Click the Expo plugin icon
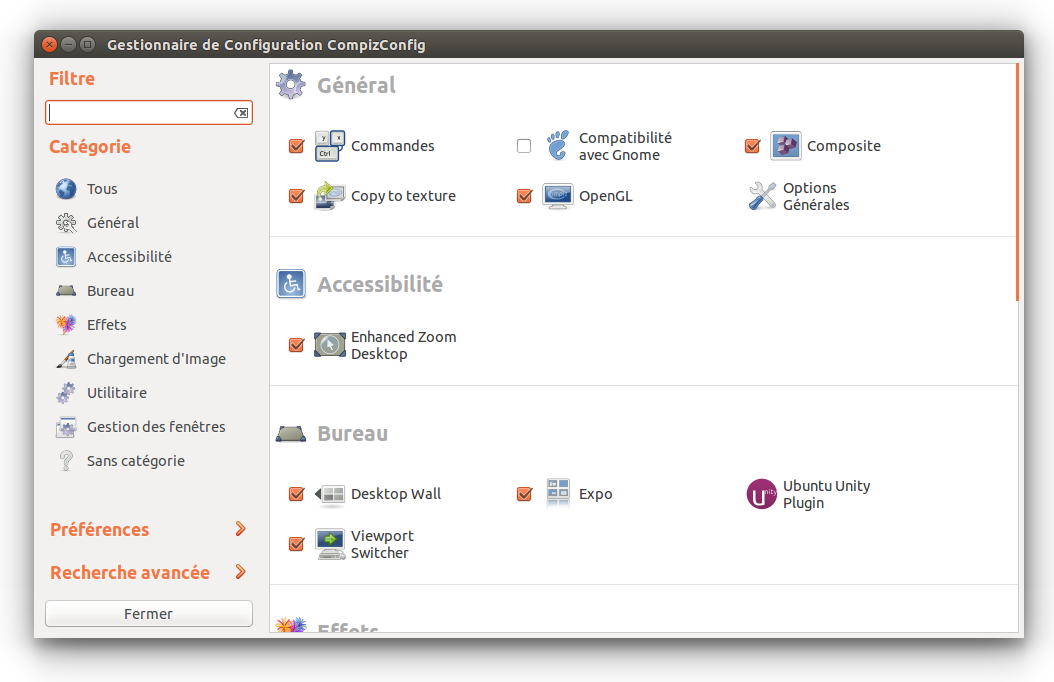The image size is (1054, 682). coord(557,494)
